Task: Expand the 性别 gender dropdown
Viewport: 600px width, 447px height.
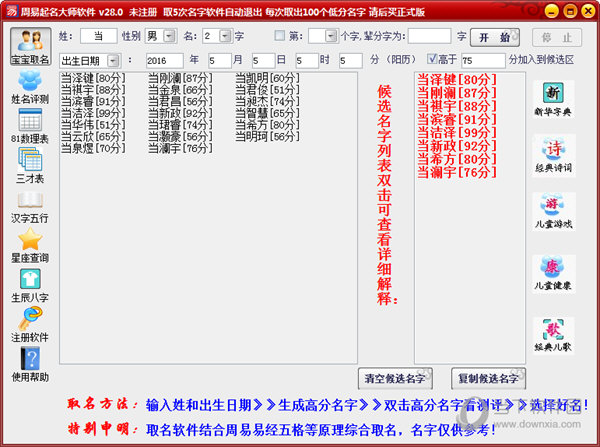Action: pos(169,36)
